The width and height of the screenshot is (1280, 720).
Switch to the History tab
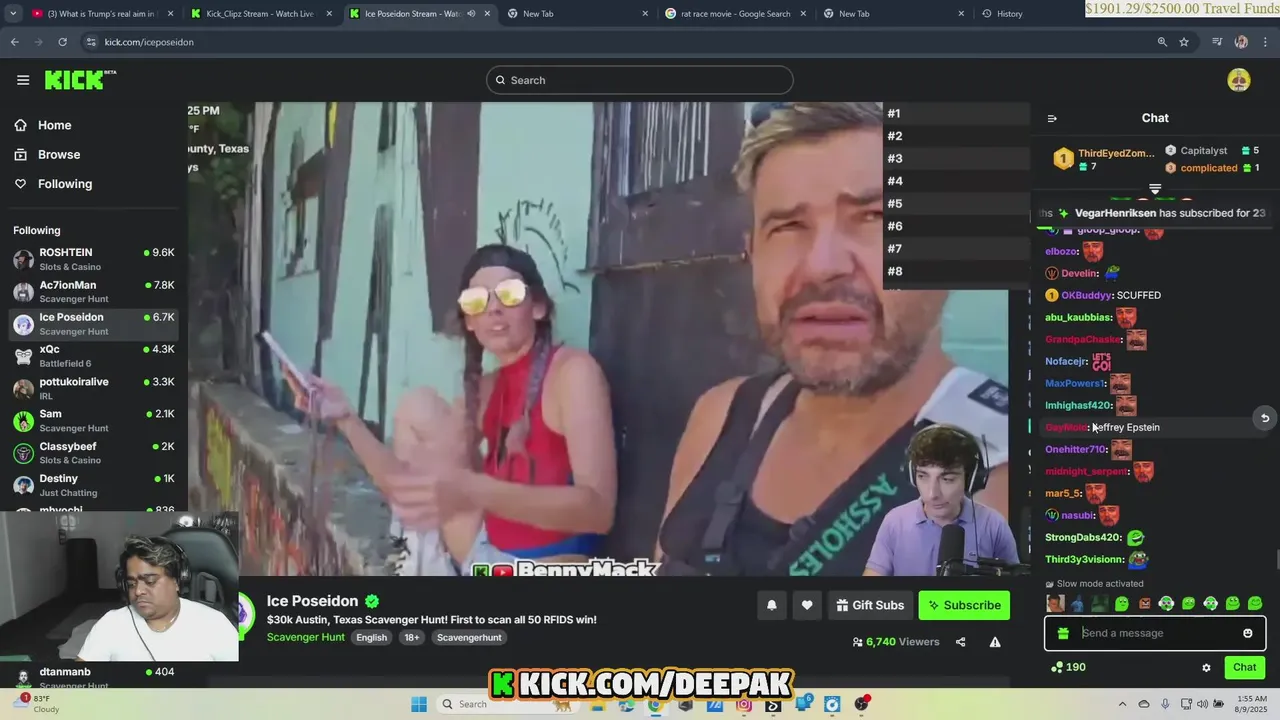(x=1010, y=14)
